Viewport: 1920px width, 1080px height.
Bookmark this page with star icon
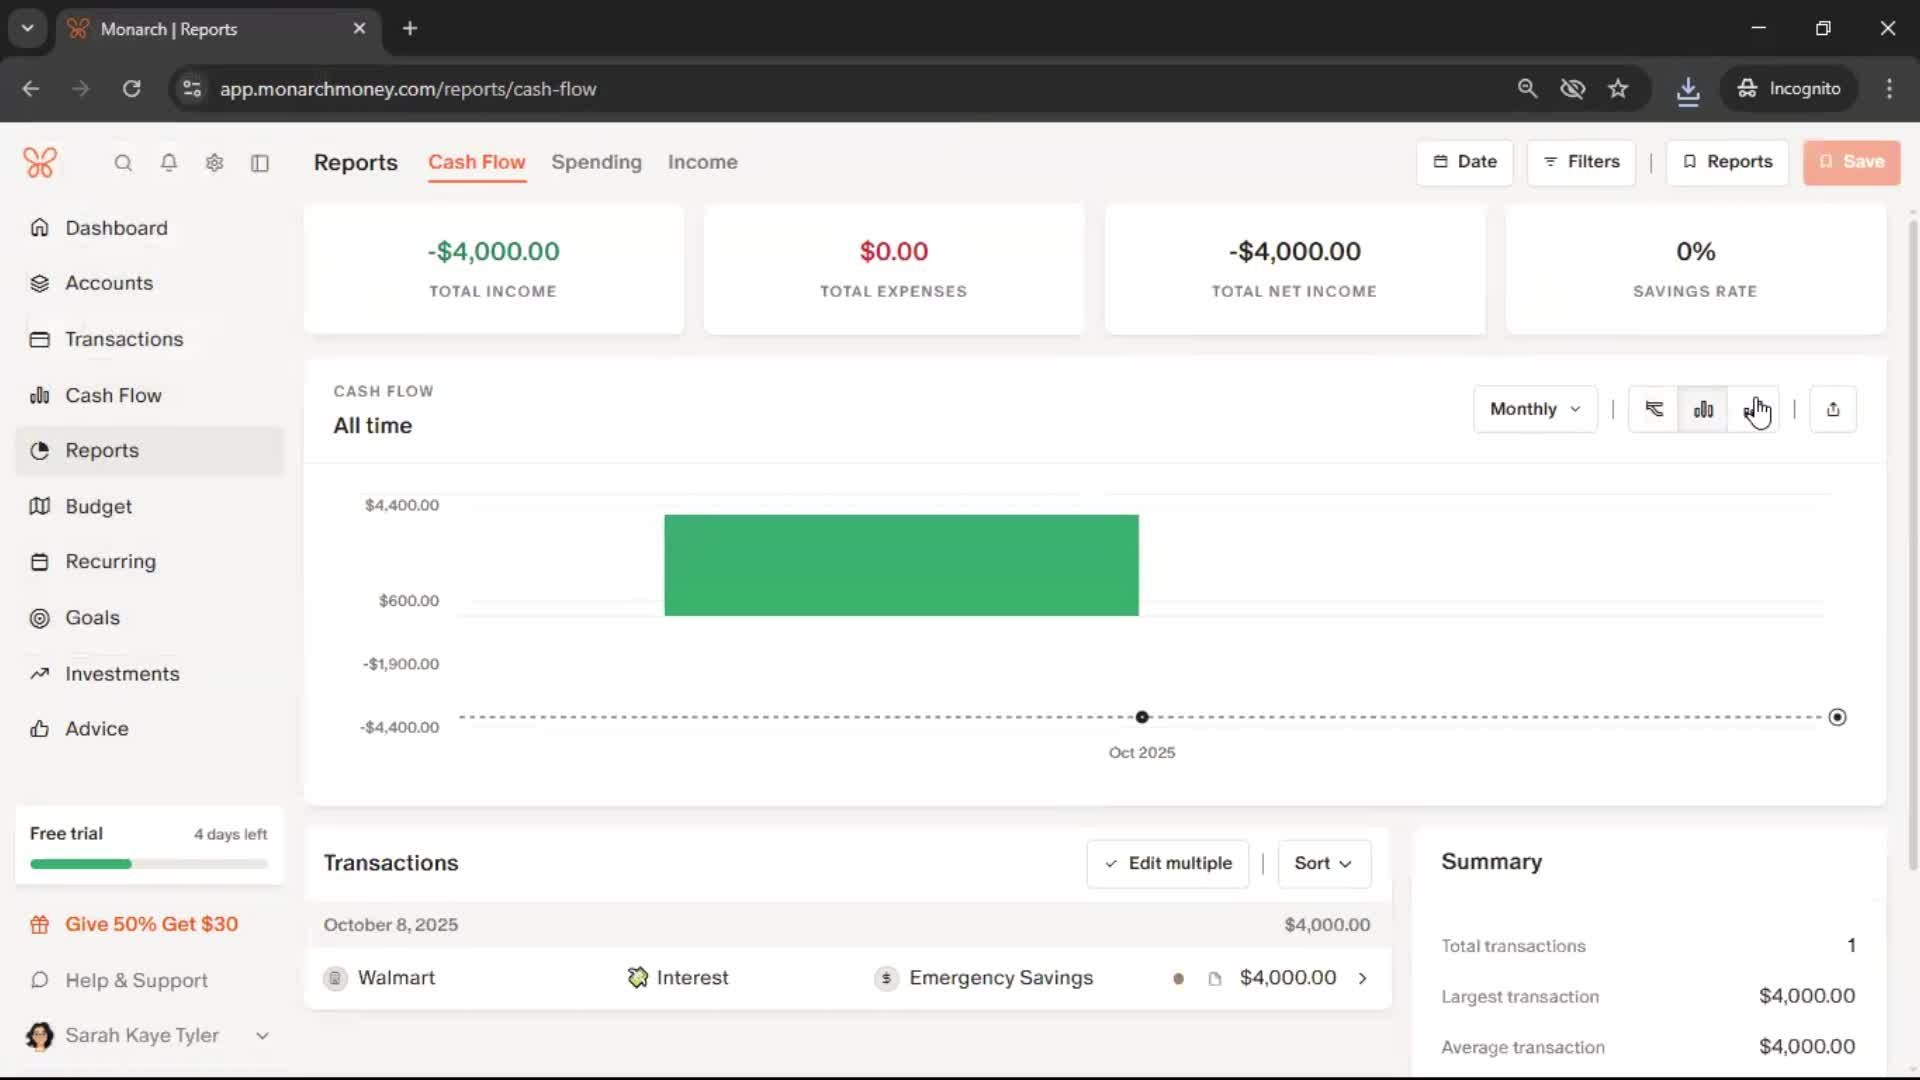1618,89
